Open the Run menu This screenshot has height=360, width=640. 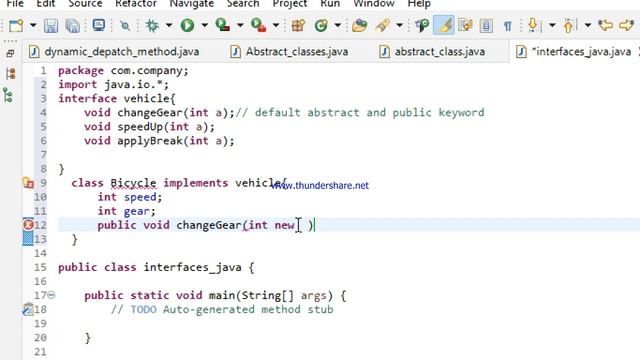[x=330, y=4]
